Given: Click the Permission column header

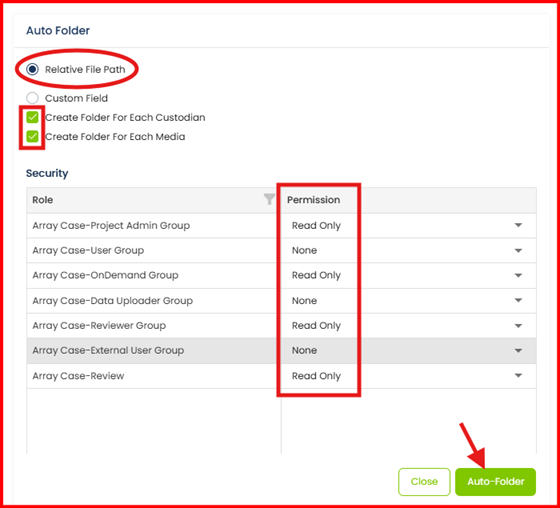Looking at the screenshot, I should click(409, 200).
